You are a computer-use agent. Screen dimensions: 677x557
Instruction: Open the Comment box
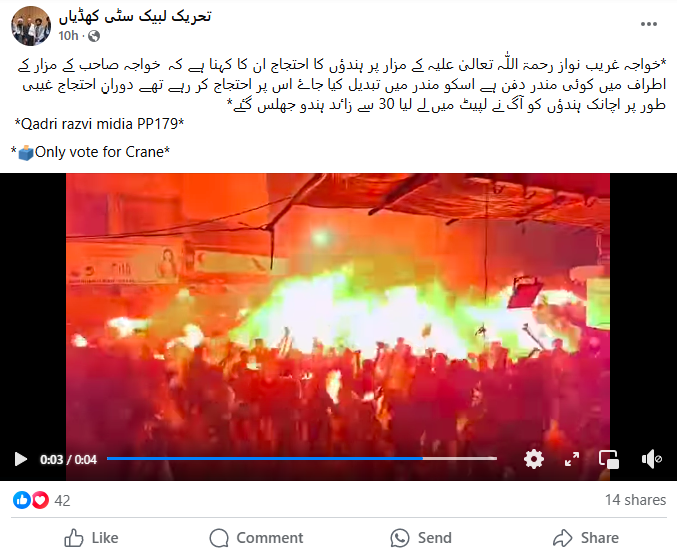click(256, 538)
